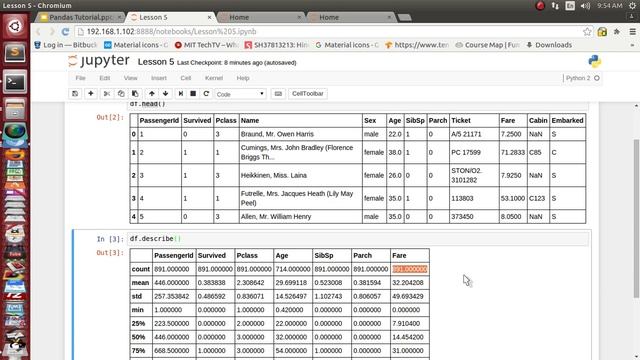640x360 pixels.
Task: Open the Log in — Bitbucket bookmark
Action: click(65, 45)
